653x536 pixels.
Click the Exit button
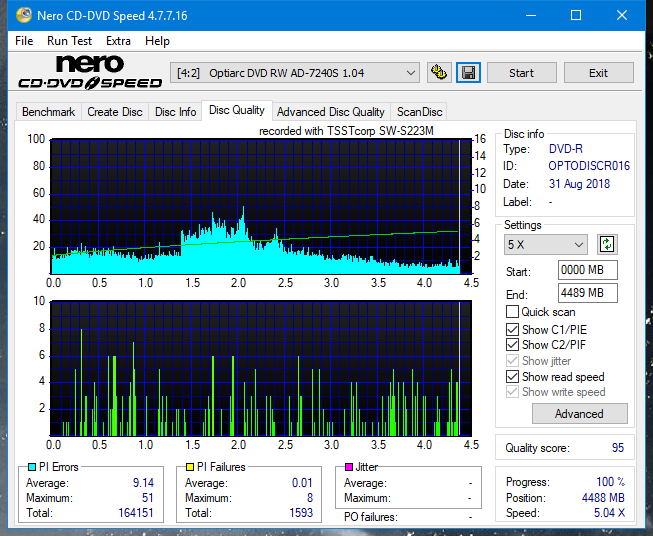tap(598, 73)
